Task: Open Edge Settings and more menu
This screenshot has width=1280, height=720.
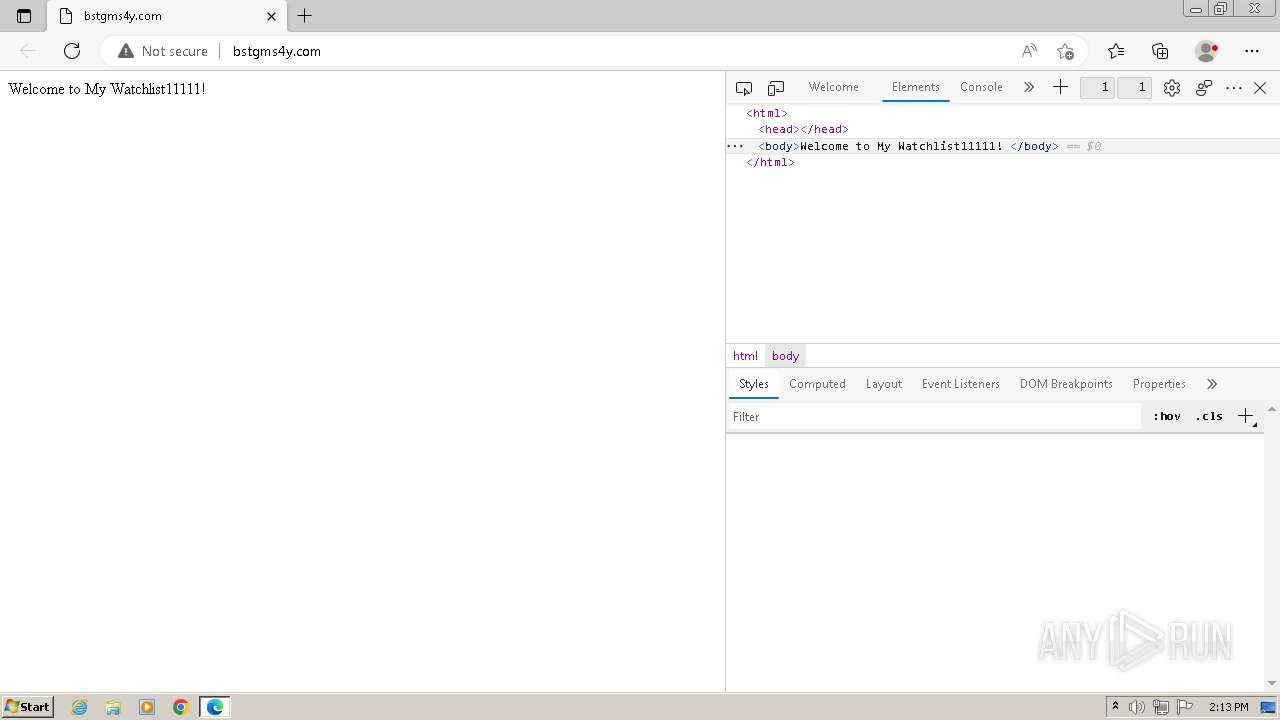Action: pos(1252,51)
